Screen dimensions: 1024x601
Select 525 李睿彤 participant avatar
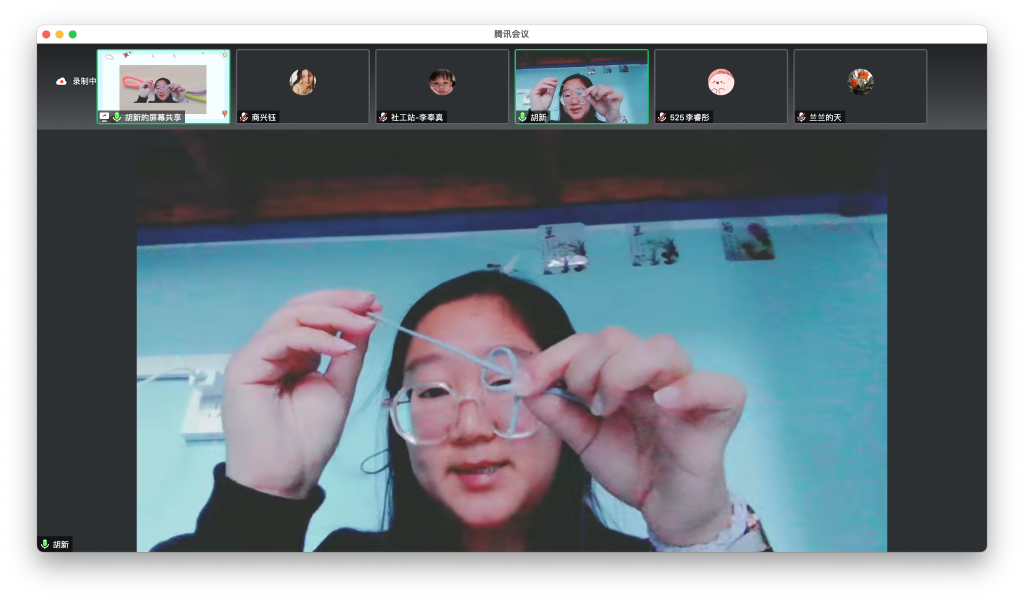pyautogui.click(x=720, y=82)
